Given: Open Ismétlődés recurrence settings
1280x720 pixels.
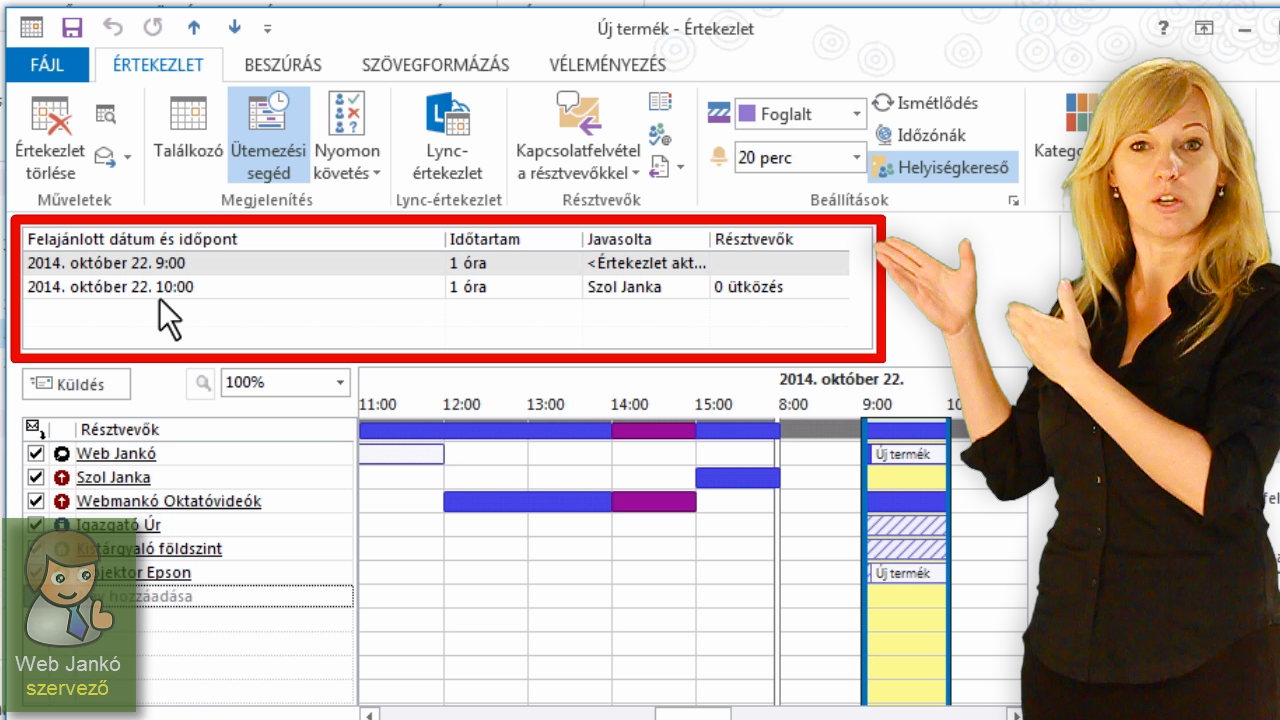Looking at the screenshot, I should [926, 103].
